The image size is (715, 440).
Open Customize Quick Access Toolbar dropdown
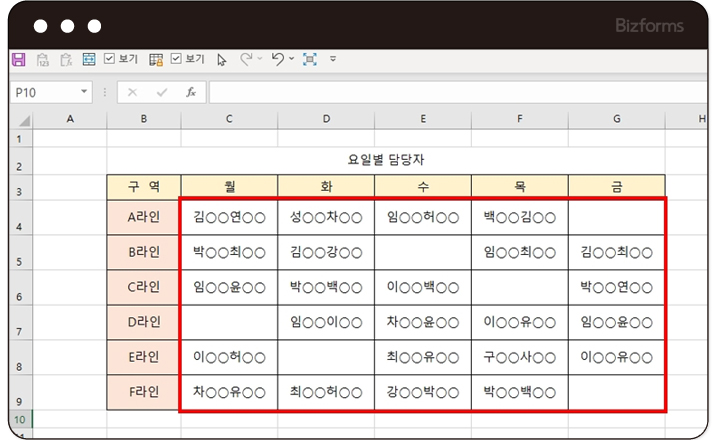pos(333,59)
